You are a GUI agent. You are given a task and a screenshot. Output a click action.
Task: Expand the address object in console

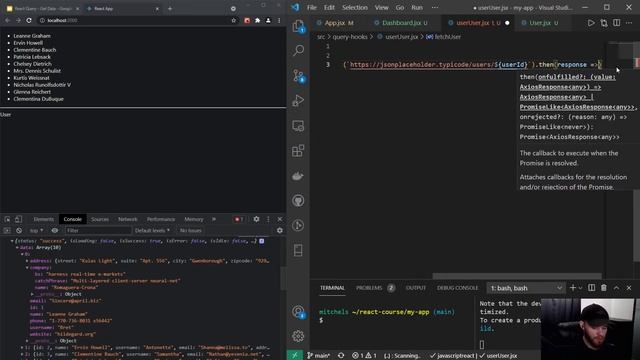point(27,261)
